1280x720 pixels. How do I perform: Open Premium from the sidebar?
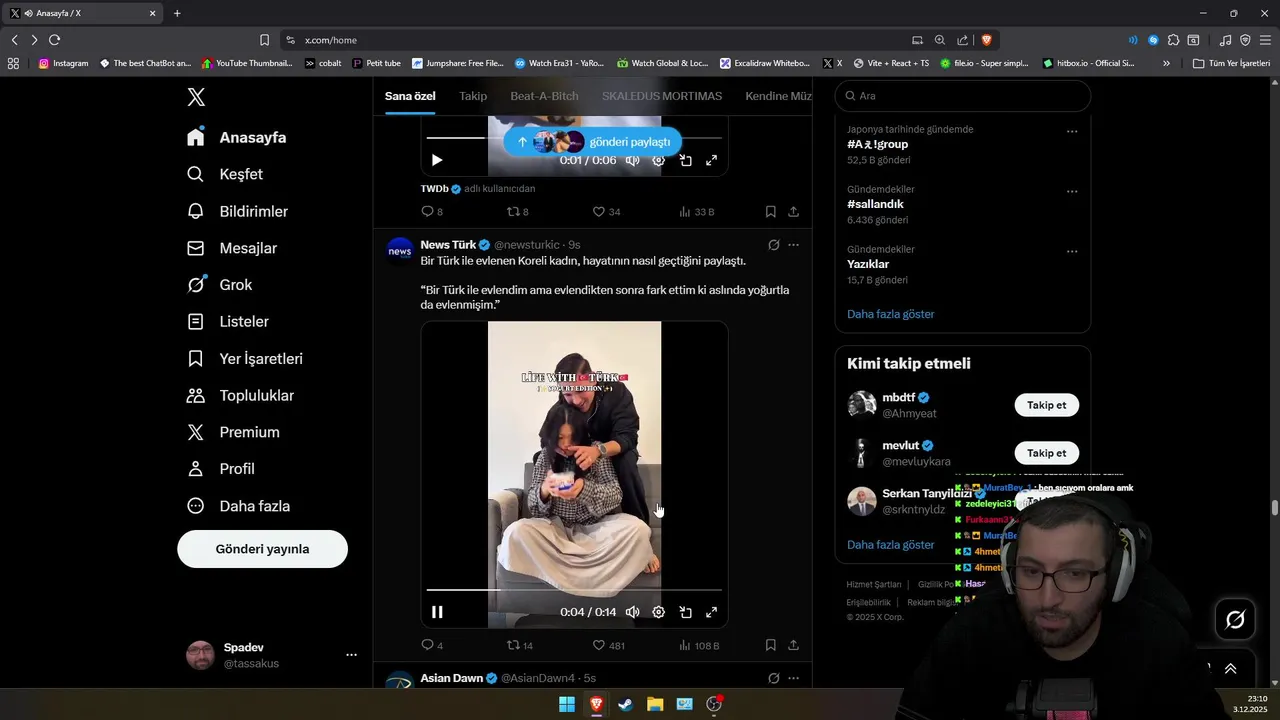233,432
